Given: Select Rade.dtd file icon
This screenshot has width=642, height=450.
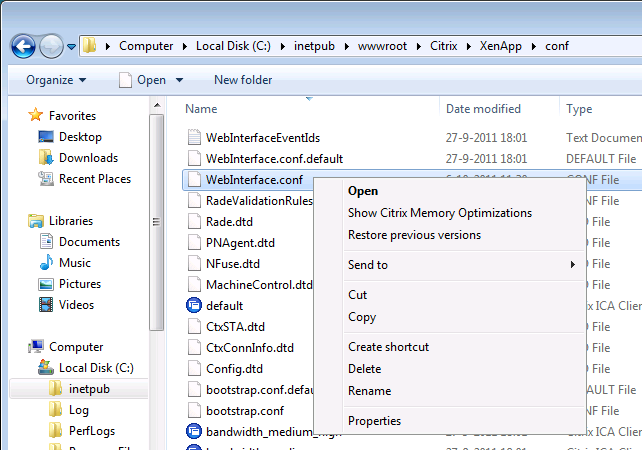Looking at the screenshot, I should pyautogui.click(x=194, y=222).
